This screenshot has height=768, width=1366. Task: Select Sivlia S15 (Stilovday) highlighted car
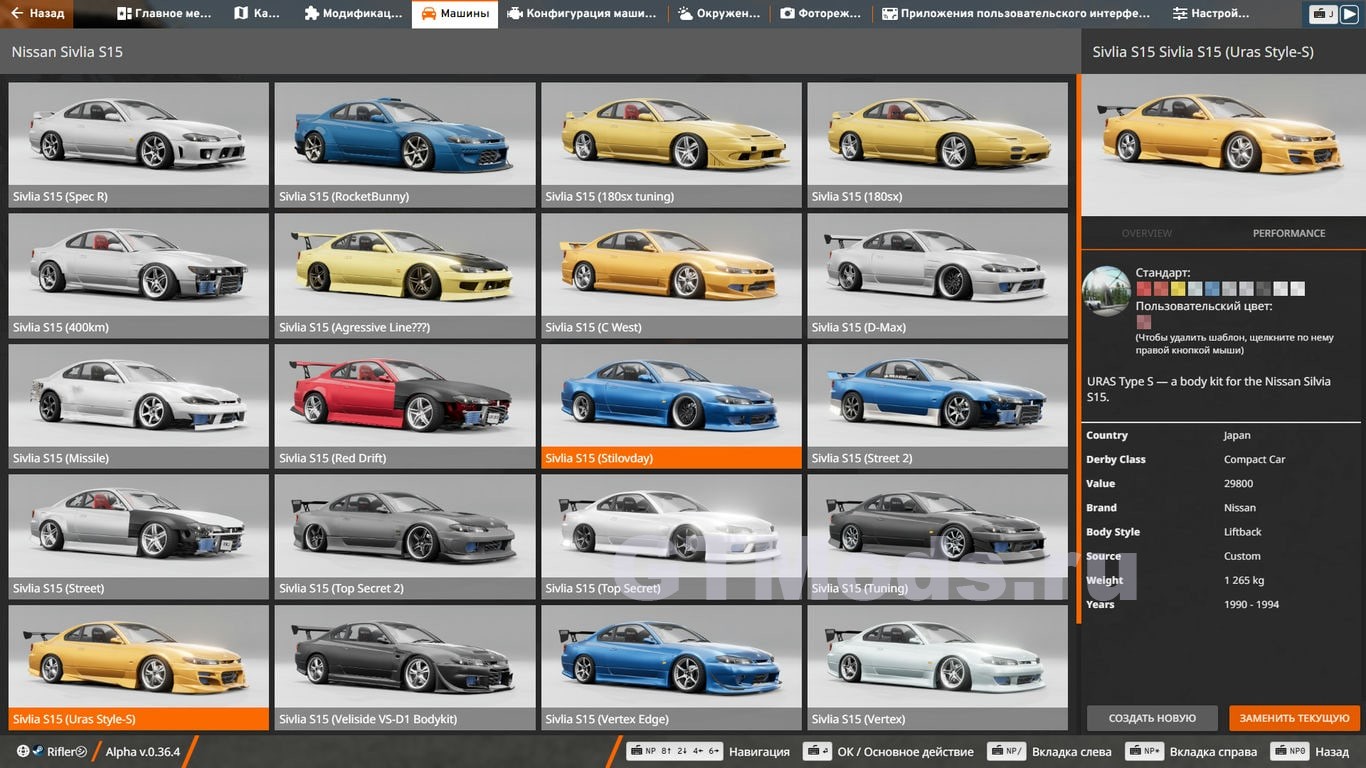coord(671,406)
